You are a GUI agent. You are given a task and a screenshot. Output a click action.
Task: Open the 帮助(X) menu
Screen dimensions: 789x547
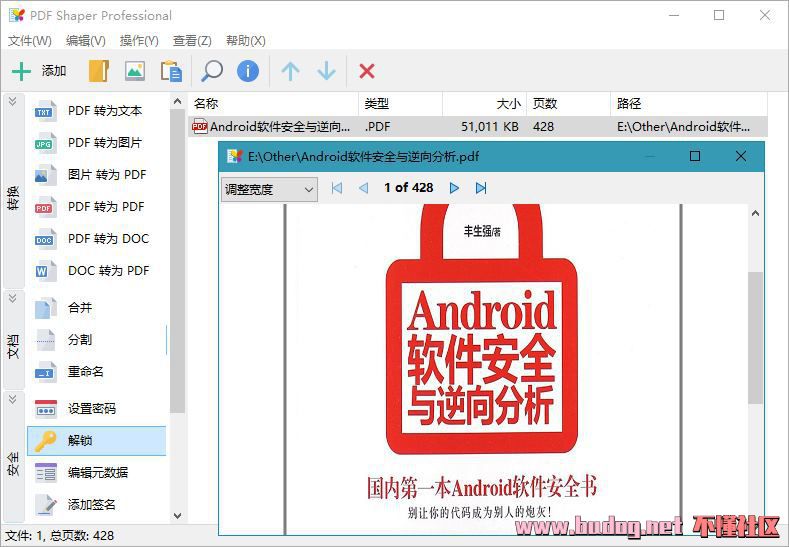pos(246,41)
